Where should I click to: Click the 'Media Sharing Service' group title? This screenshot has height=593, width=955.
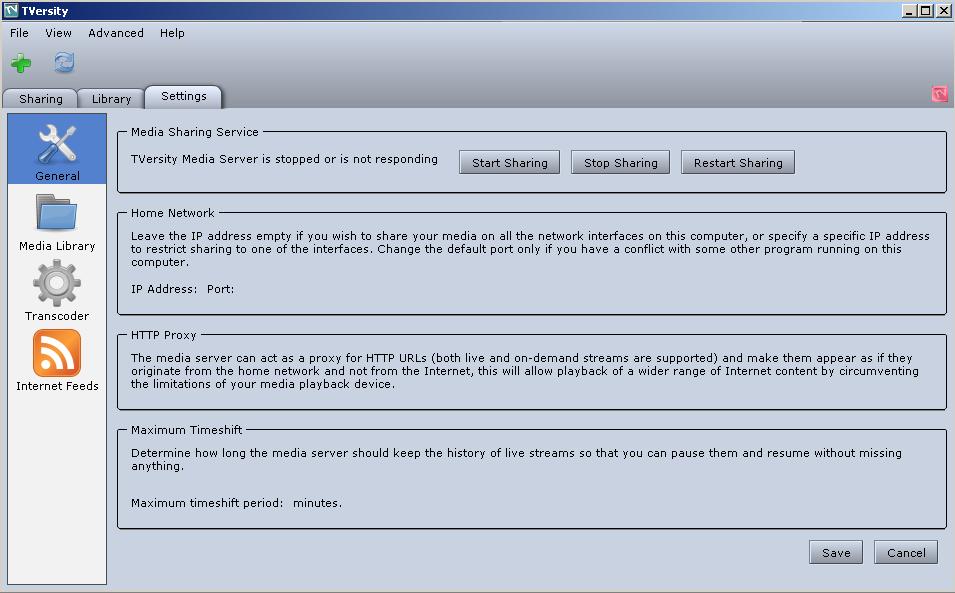coord(194,132)
